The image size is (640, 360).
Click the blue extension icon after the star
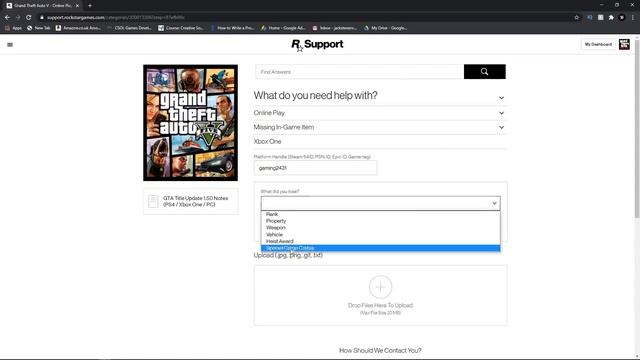[589, 18]
